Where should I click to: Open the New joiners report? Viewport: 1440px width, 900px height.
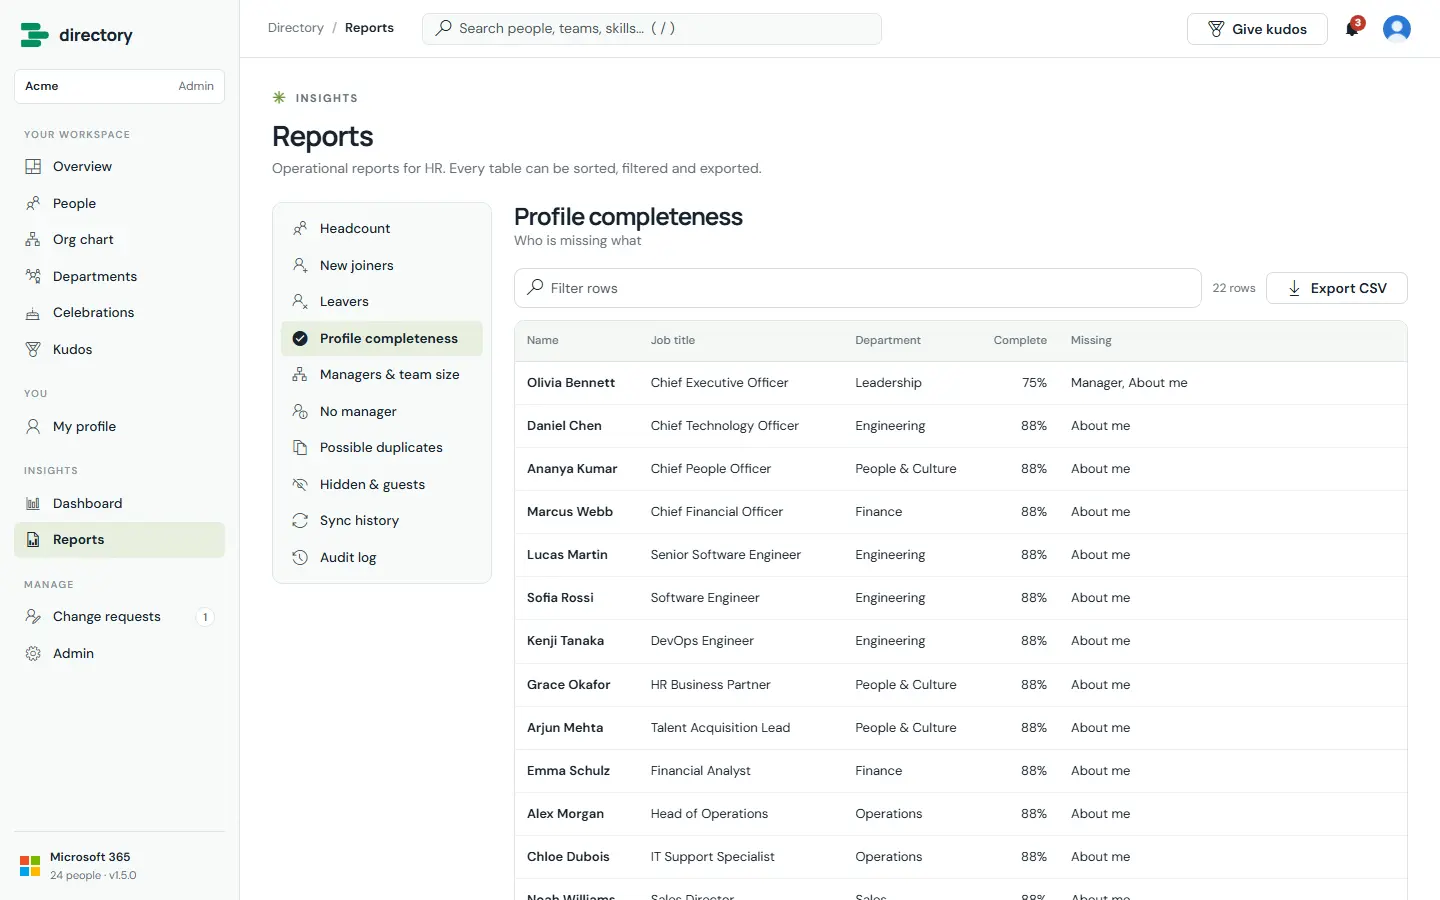click(x=382, y=265)
